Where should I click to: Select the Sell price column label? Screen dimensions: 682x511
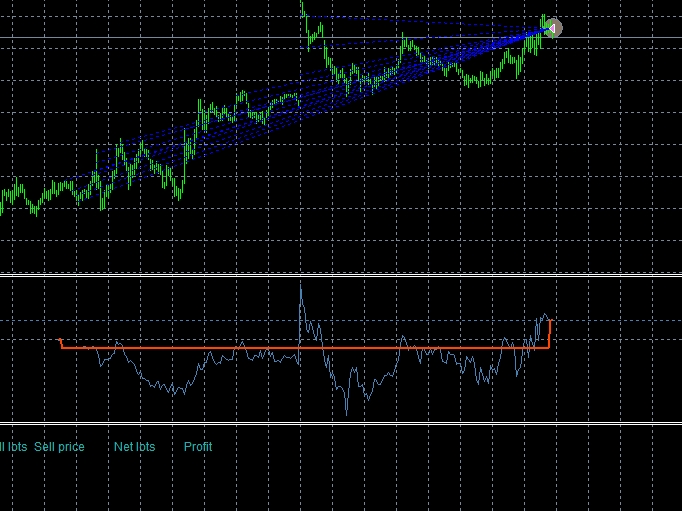[x=59, y=447]
